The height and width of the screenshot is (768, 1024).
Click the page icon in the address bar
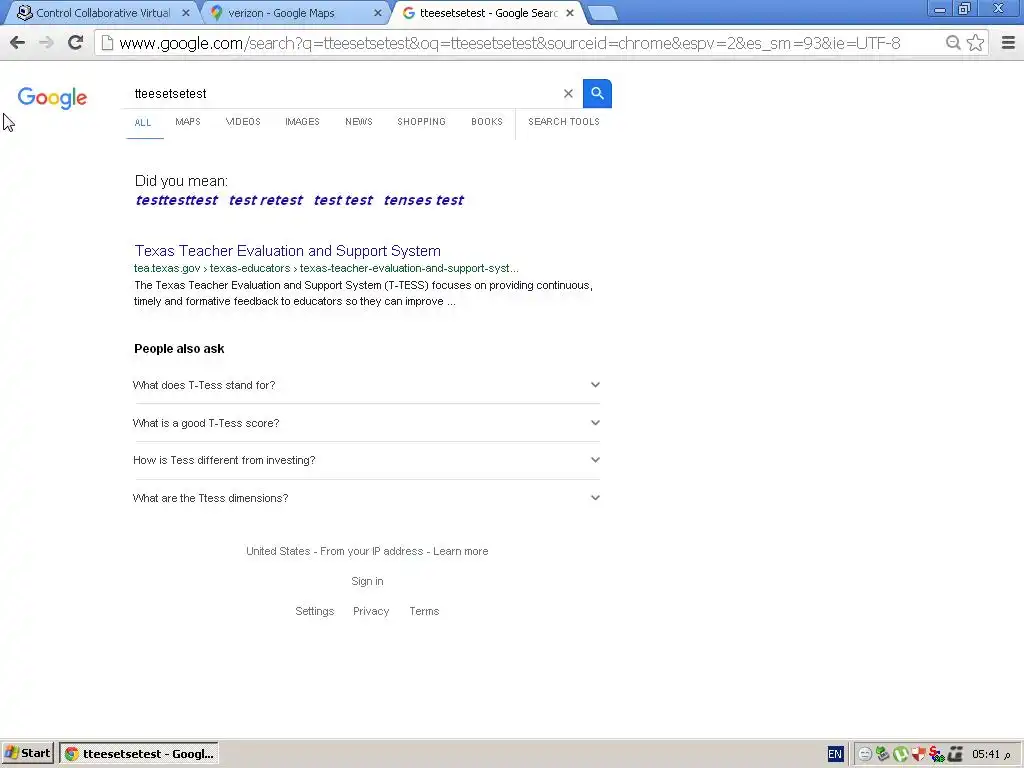tap(107, 43)
